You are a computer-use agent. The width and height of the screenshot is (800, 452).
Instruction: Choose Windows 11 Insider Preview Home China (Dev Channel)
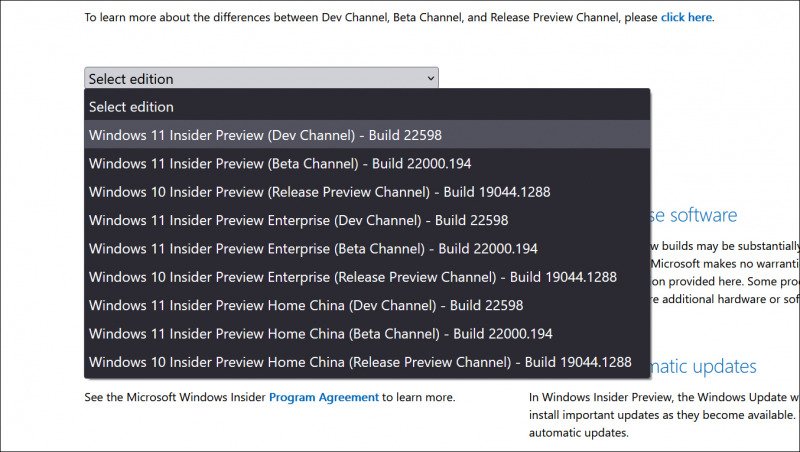coord(367,305)
